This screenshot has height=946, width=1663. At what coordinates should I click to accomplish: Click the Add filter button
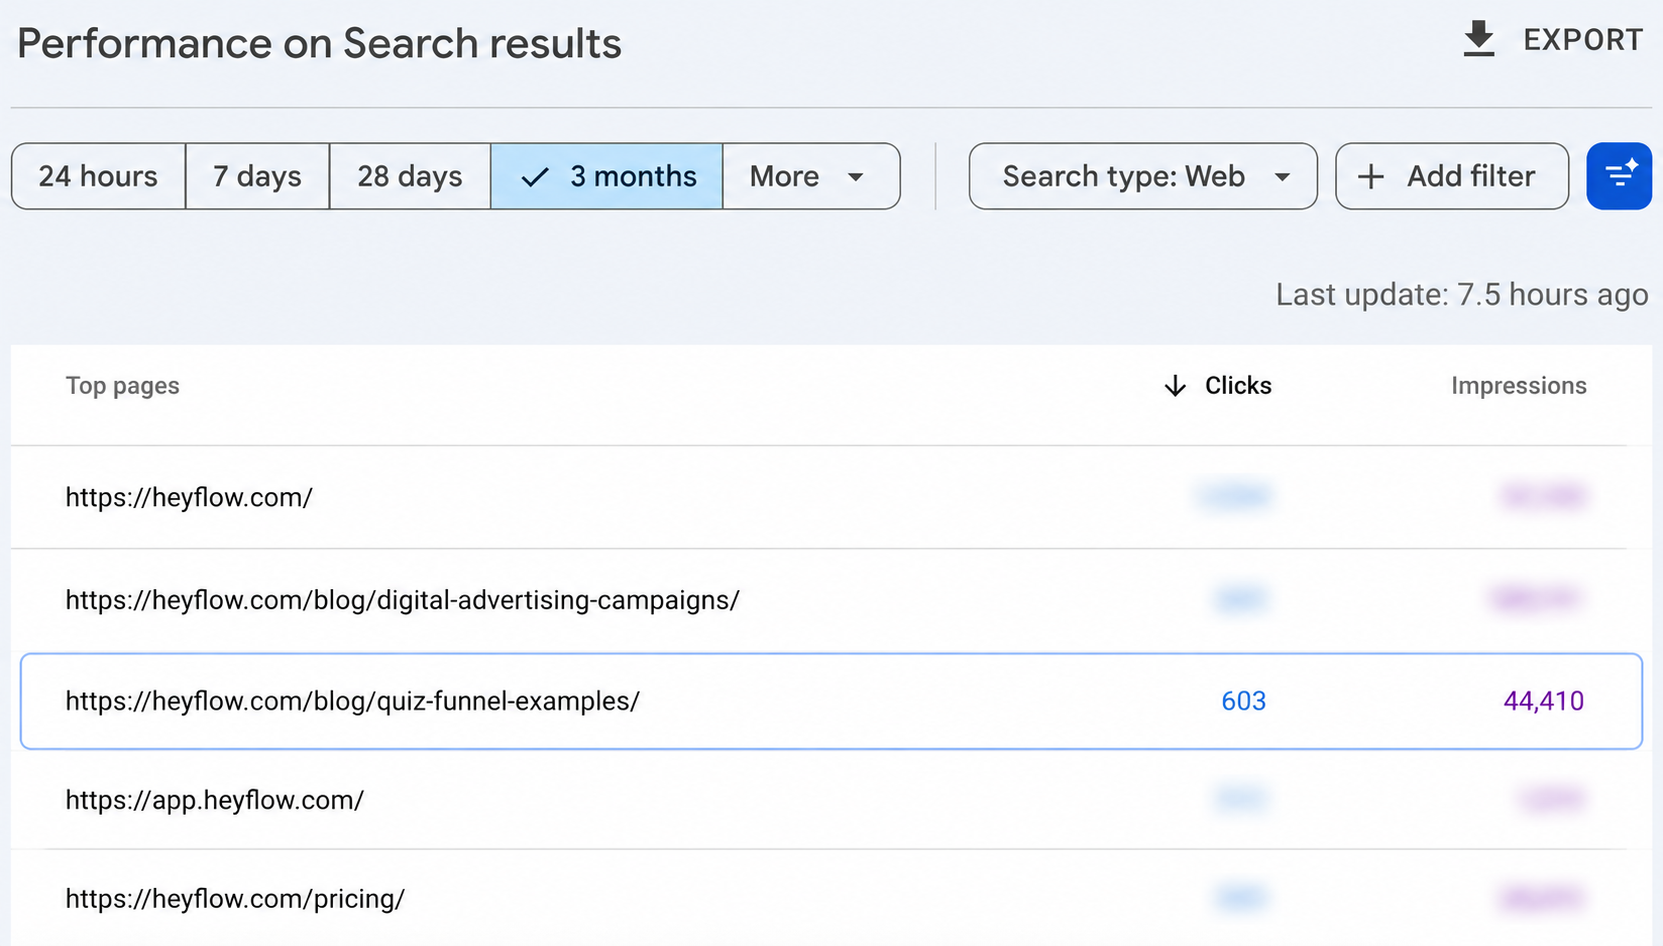[1452, 176]
